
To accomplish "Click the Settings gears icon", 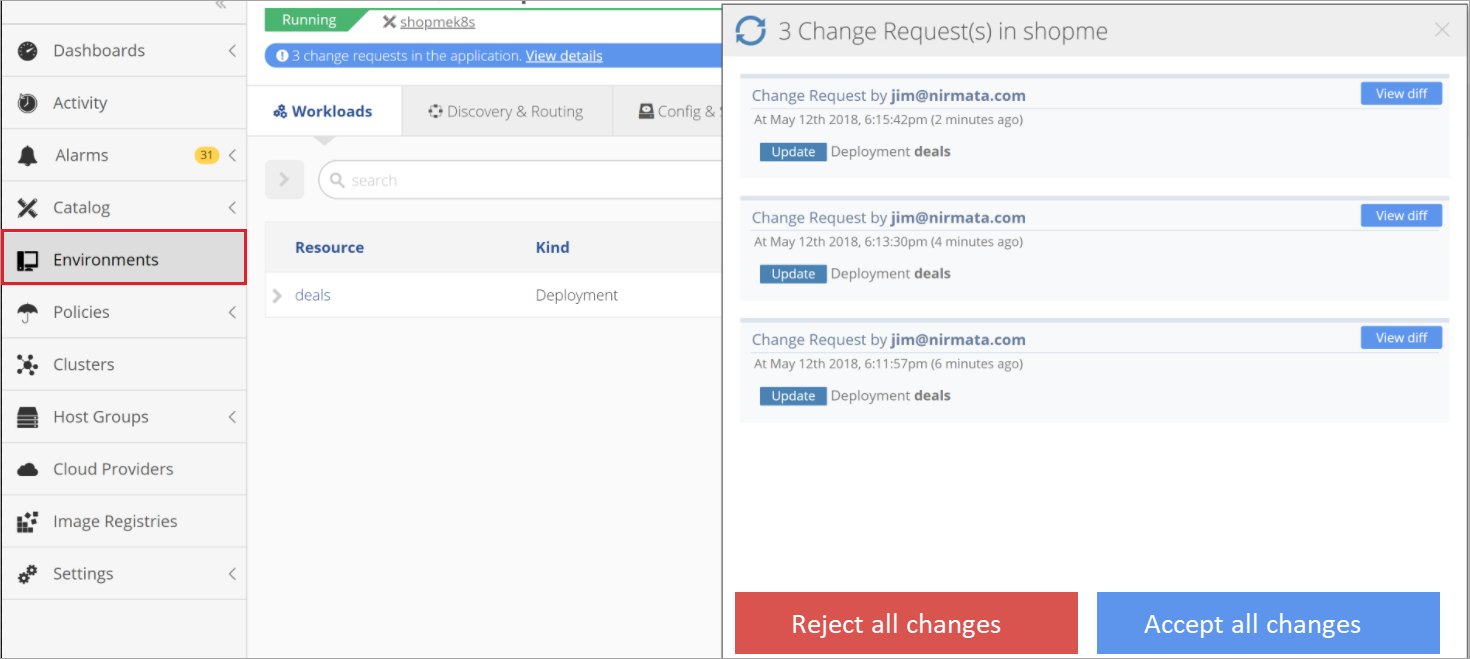I will tap(28, 574).
